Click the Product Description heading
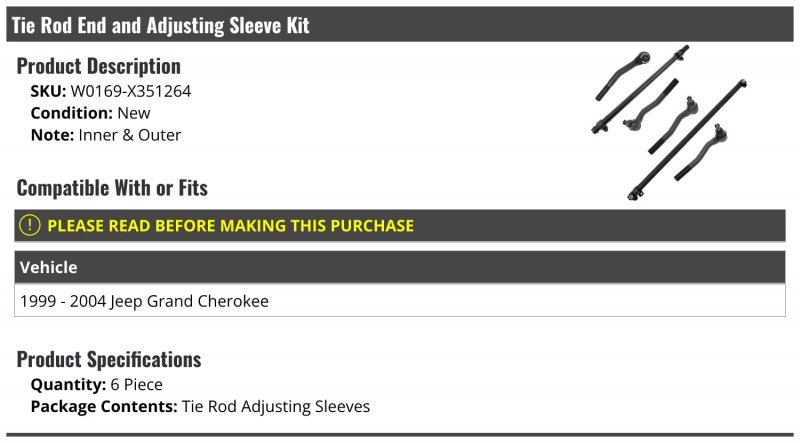Viewport: 800px width, 443px height. [98, 66]
